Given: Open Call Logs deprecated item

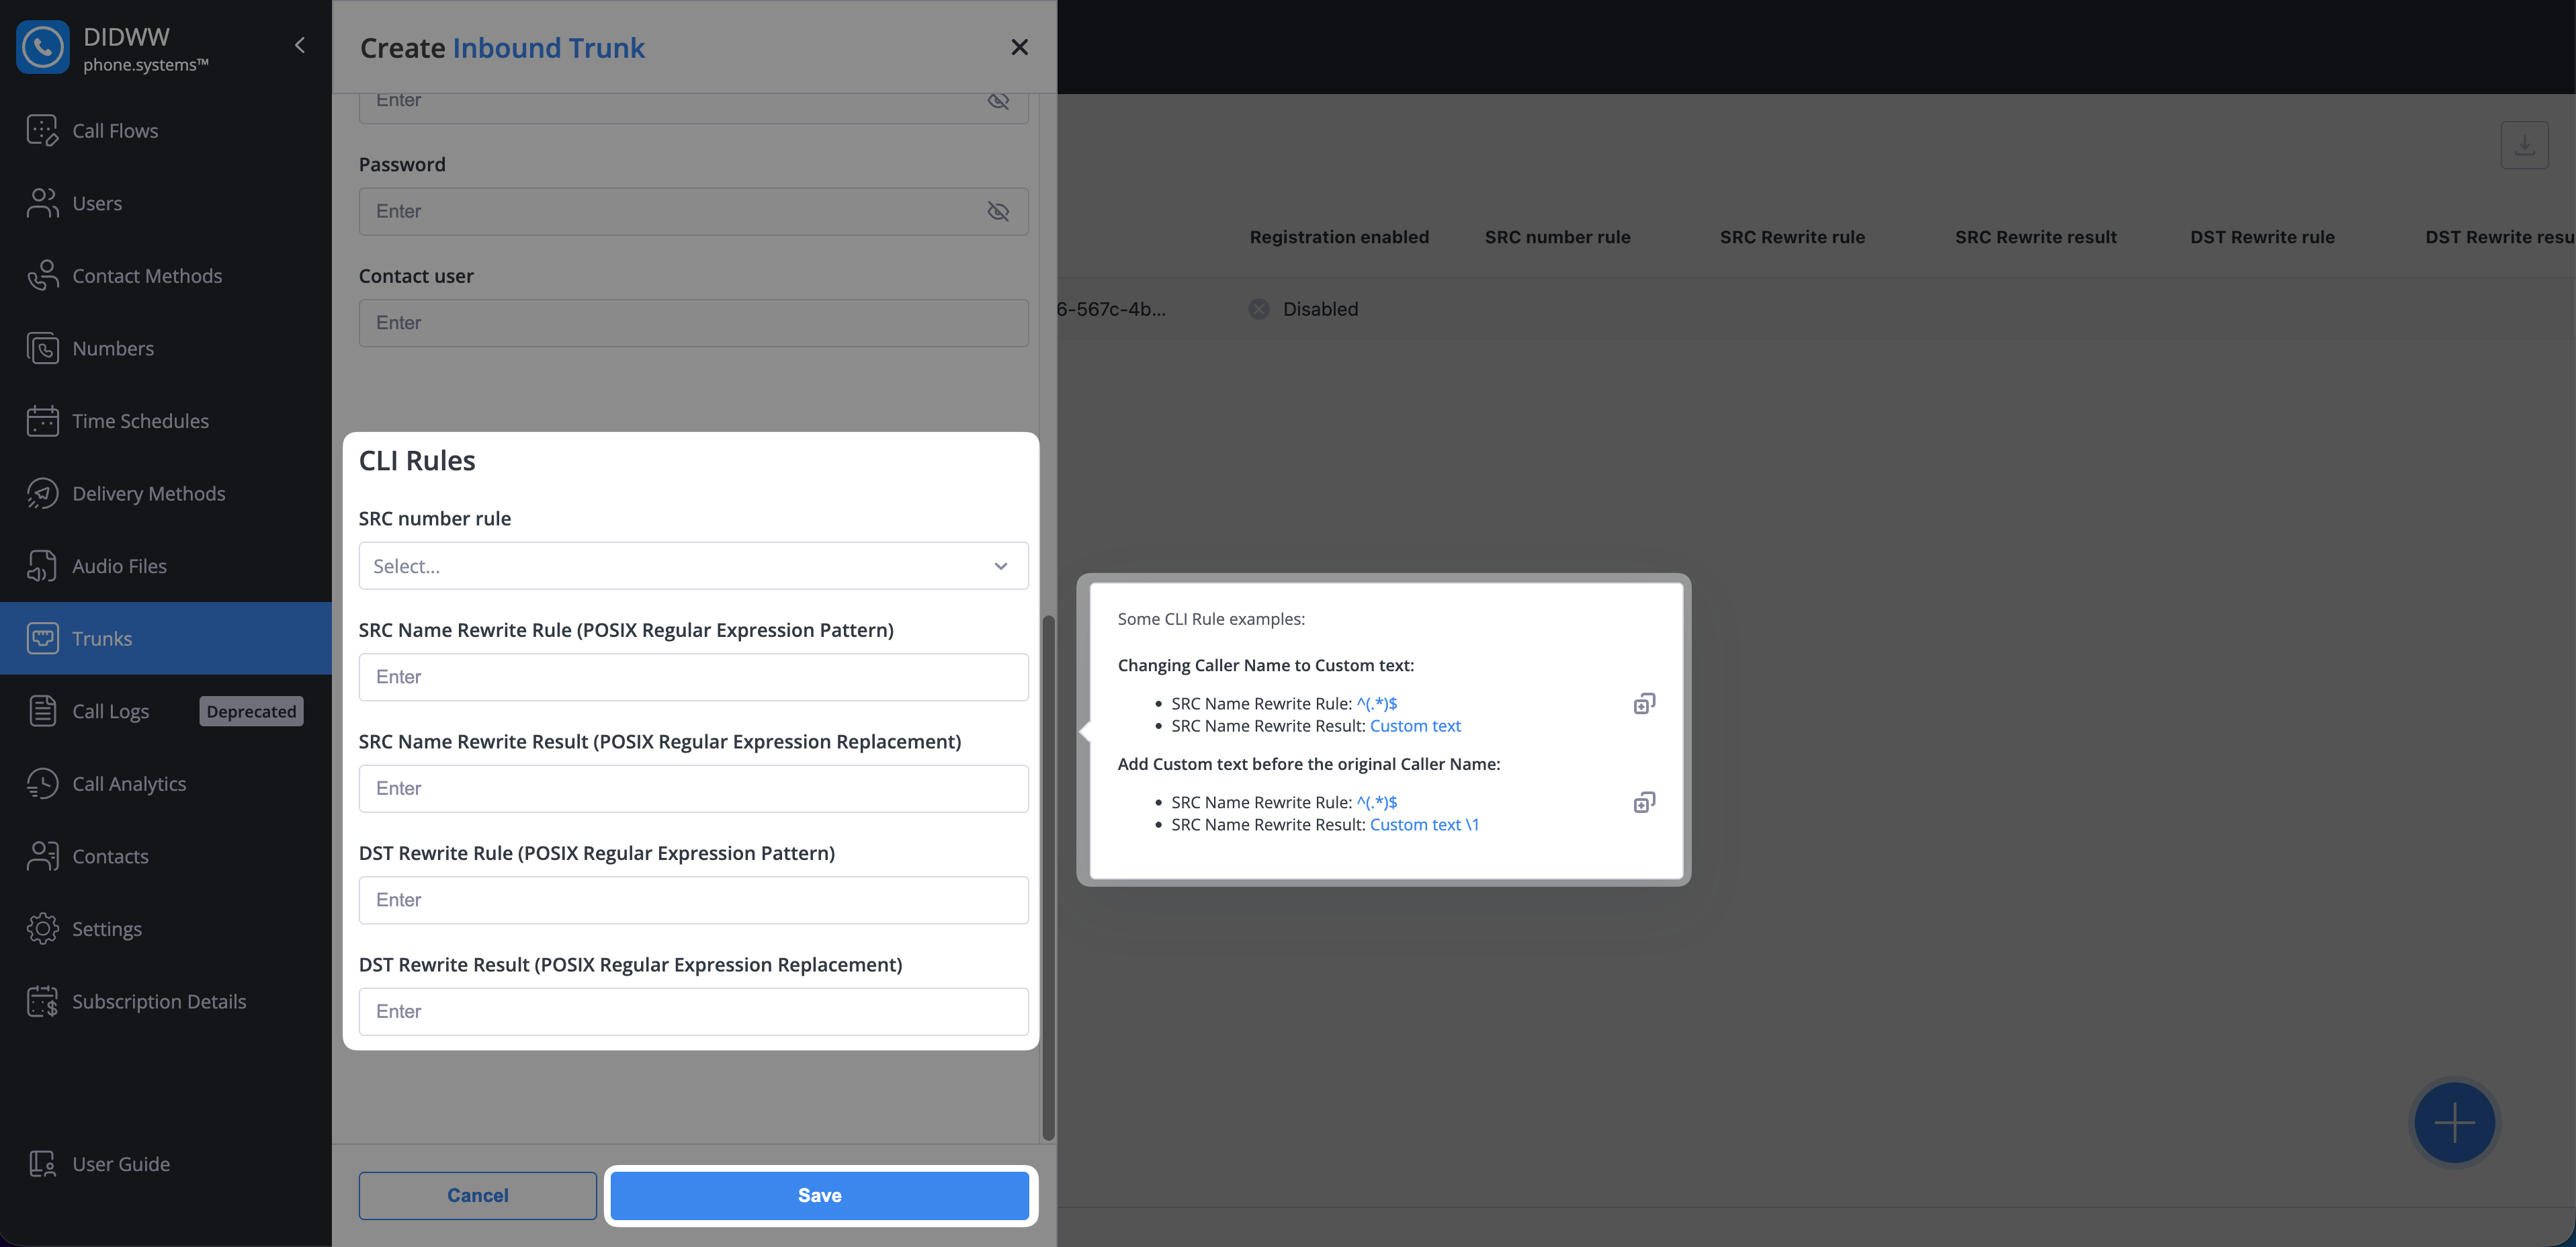Looking at the screenshot, I should [111, 712].
